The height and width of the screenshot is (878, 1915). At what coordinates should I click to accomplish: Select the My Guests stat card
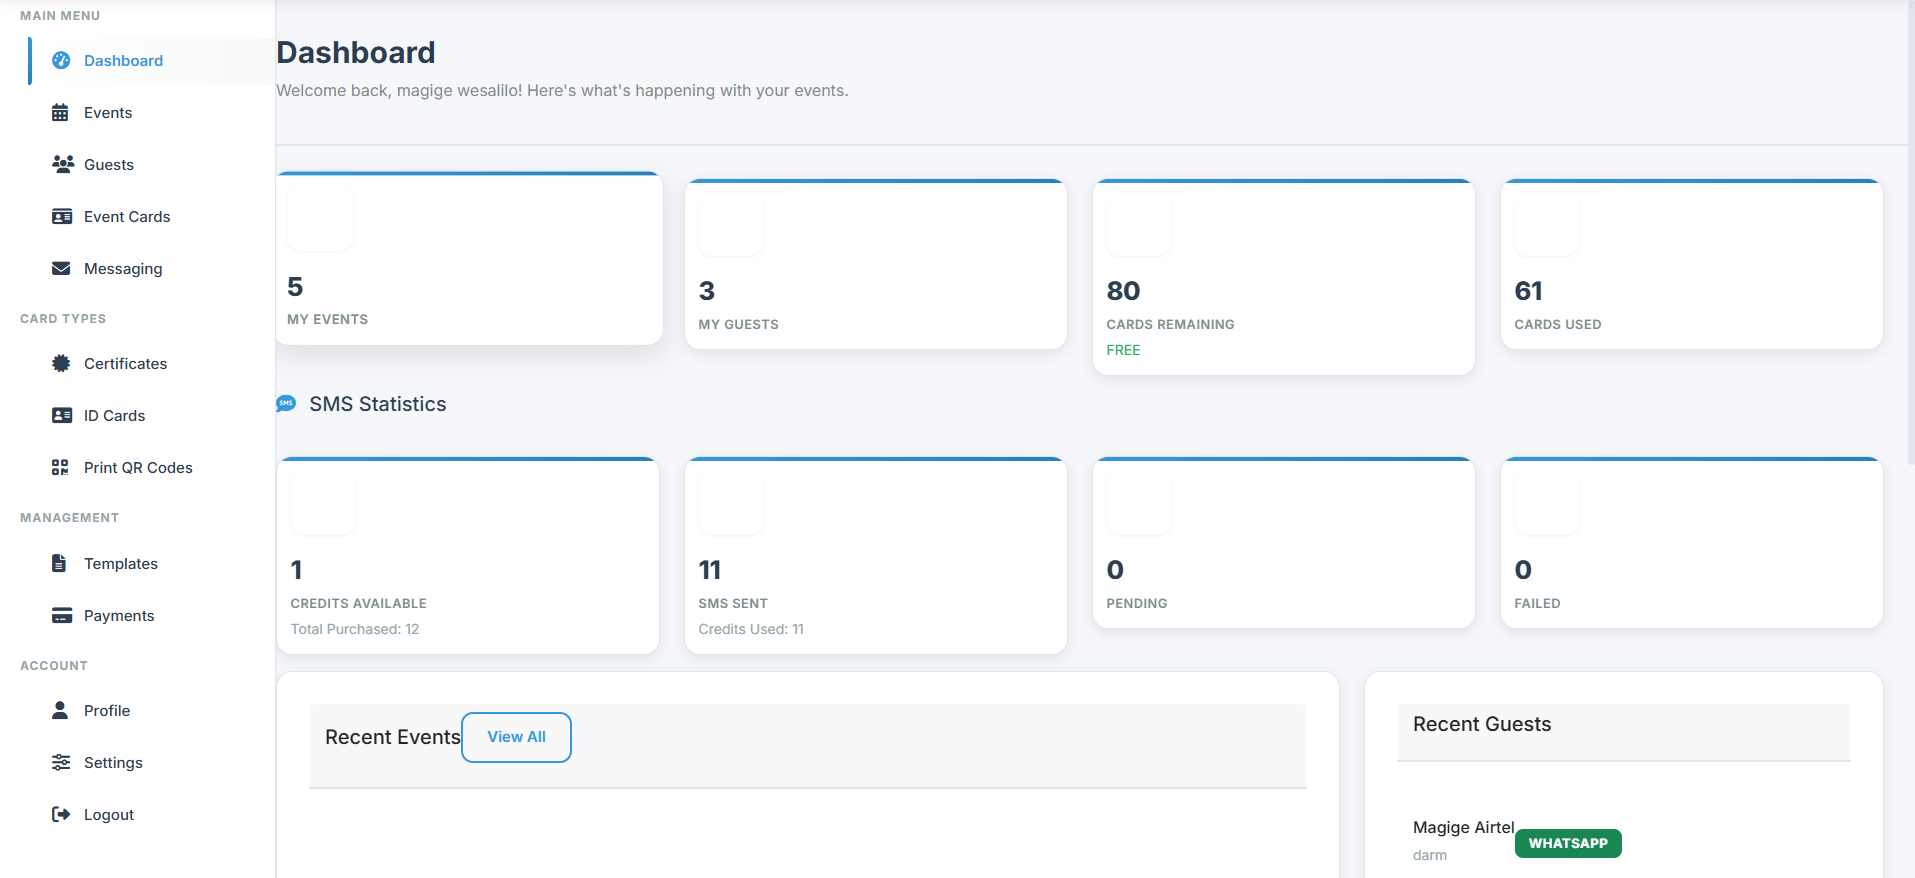pyautogui.click(x=876, y=264)
